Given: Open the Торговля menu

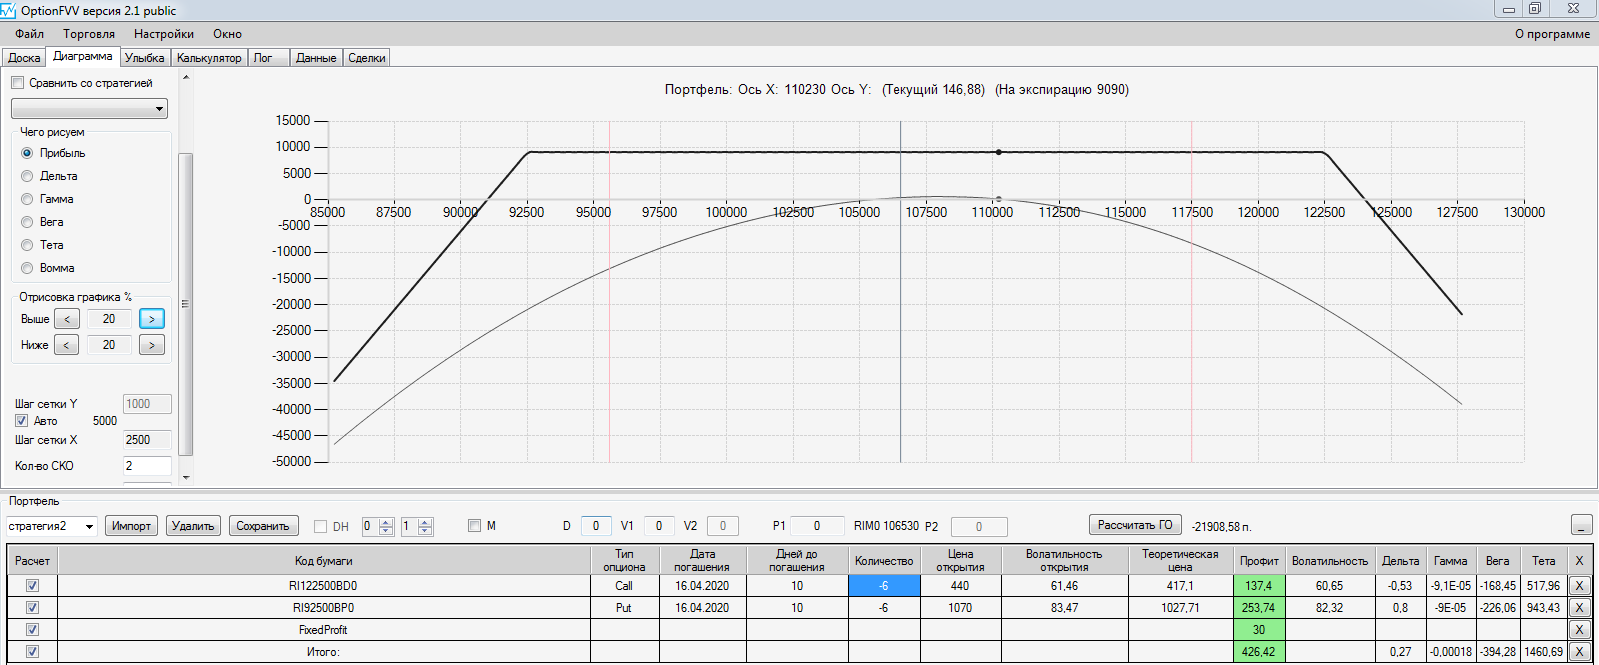Looking at the screenshot, I should pyautogui.click(x=89, y=34).
